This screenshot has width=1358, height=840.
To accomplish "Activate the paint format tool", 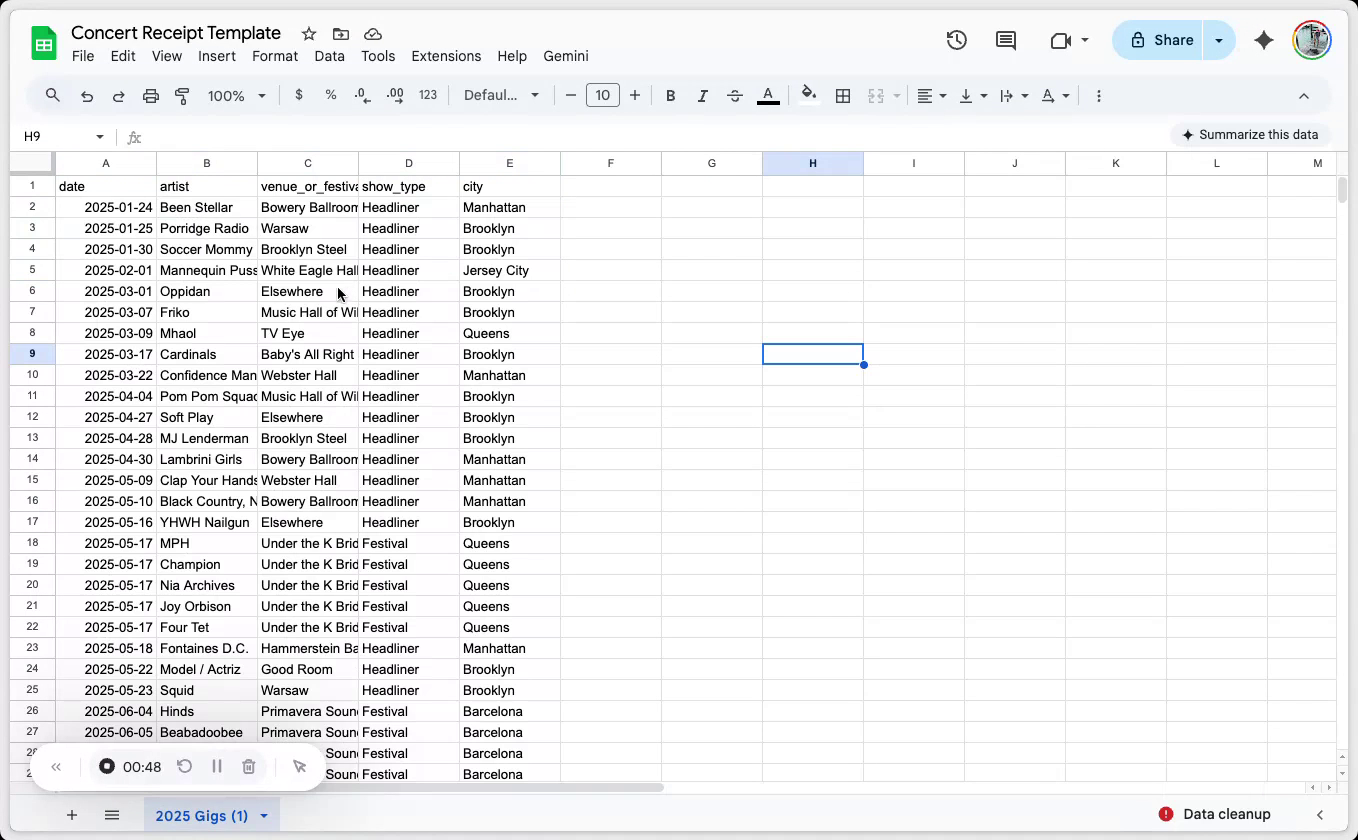I will (x=182, y=96).
